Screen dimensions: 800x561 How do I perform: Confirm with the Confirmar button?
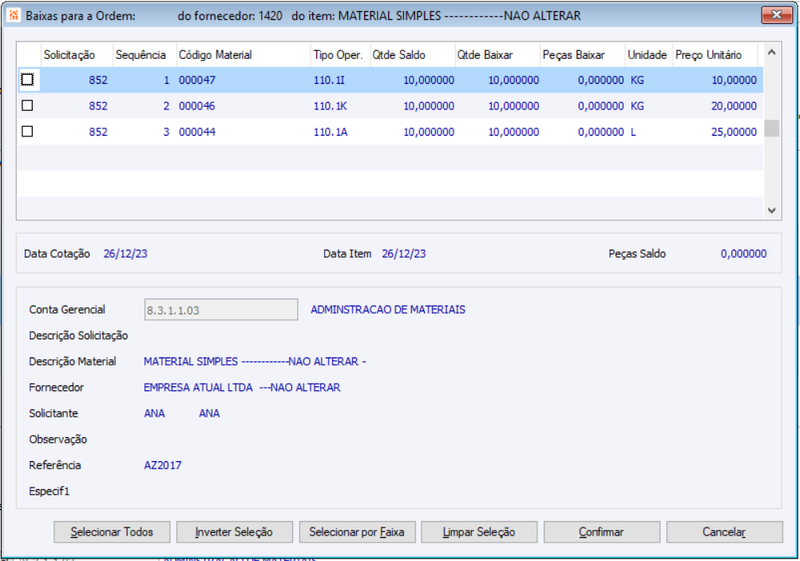pos(602,532)
